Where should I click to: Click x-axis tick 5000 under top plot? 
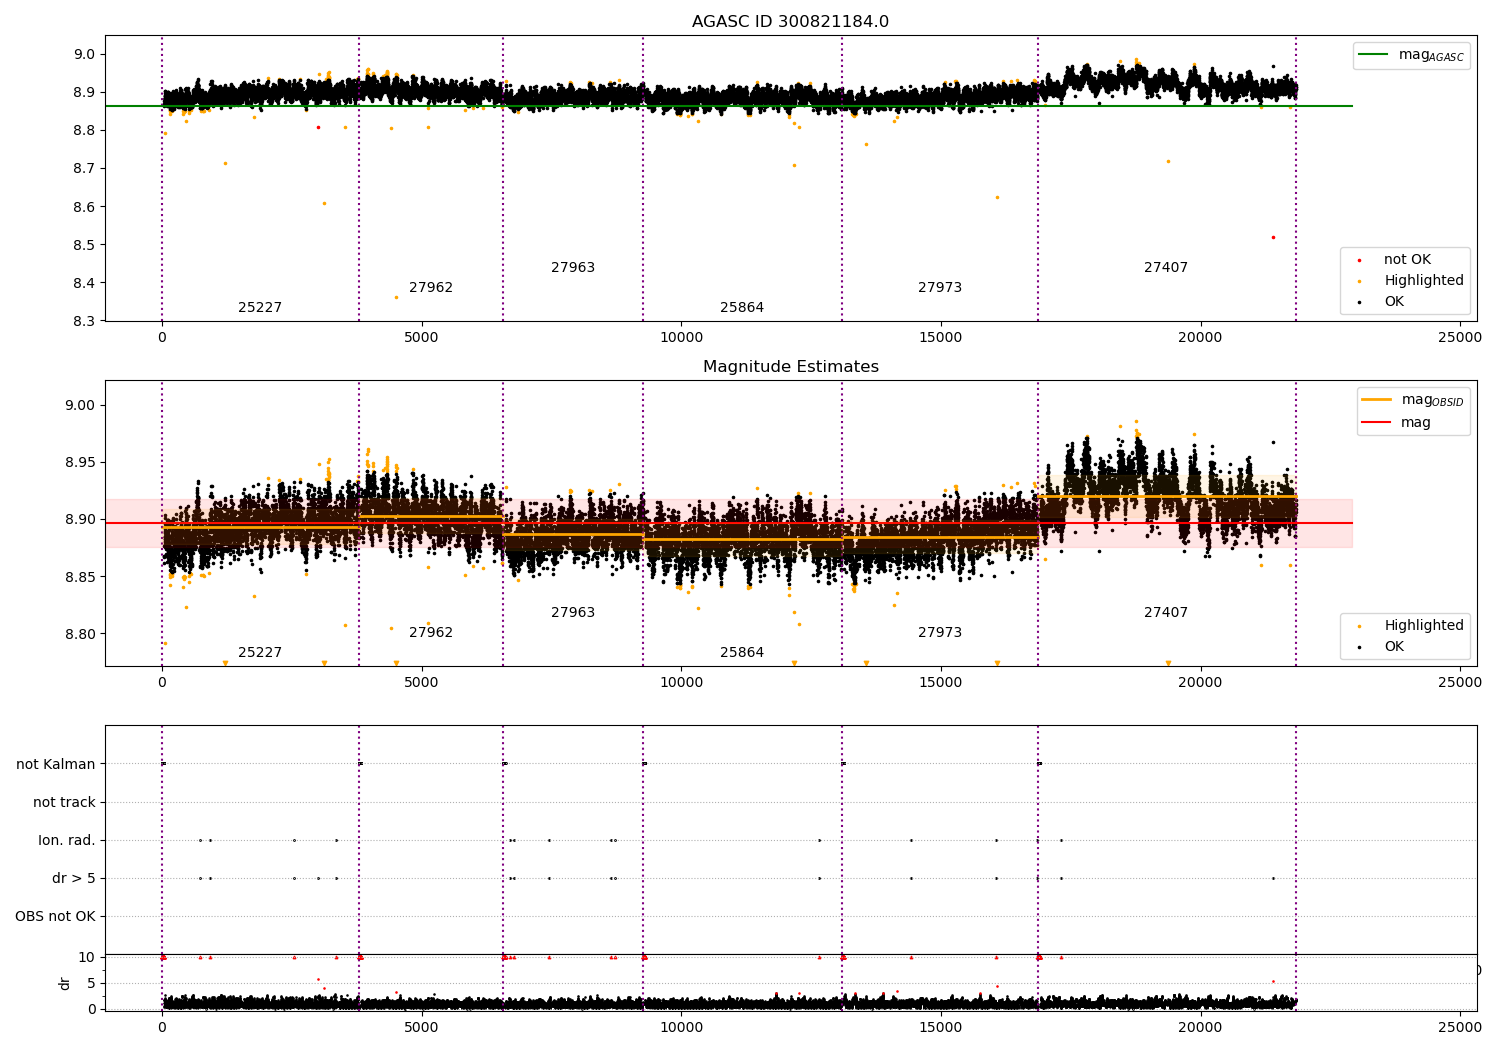(x=421, y=338)
